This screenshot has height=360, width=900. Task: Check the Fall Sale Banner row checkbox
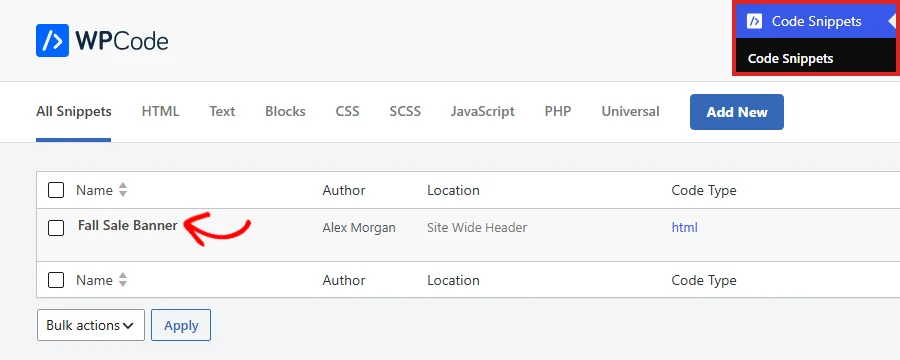[56, 228]
